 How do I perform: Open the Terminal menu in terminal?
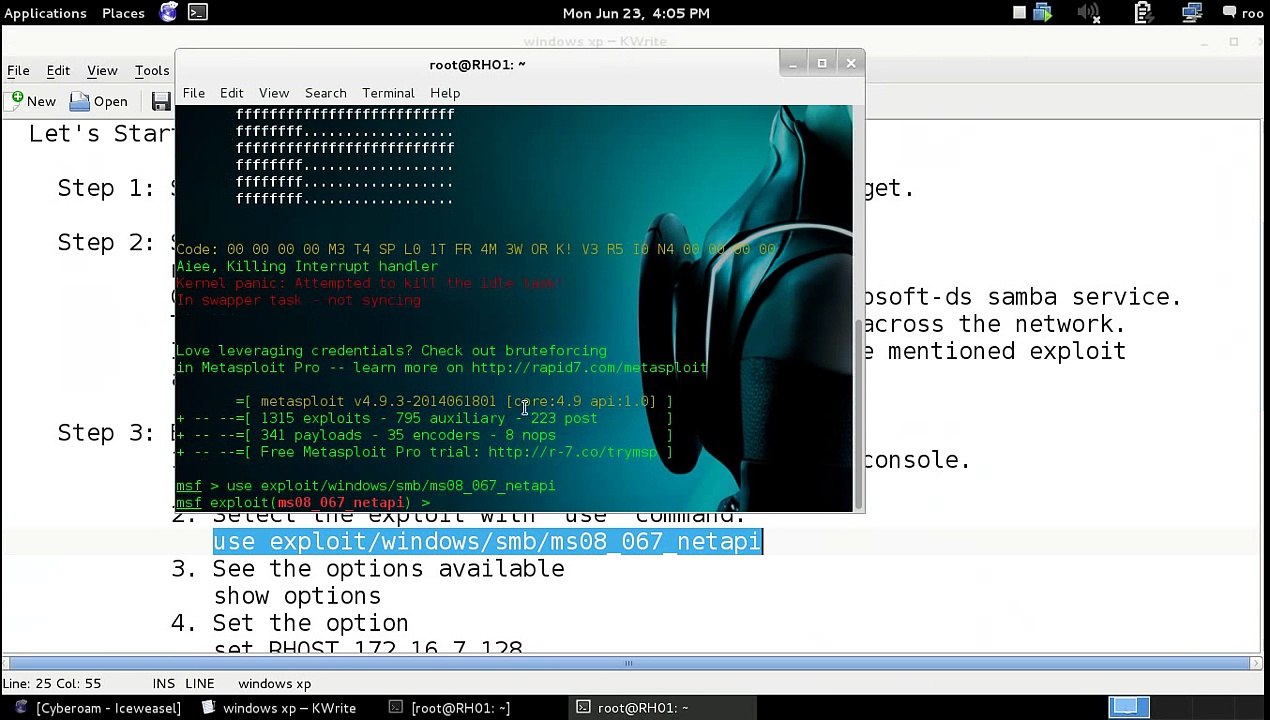click(388, 93)
